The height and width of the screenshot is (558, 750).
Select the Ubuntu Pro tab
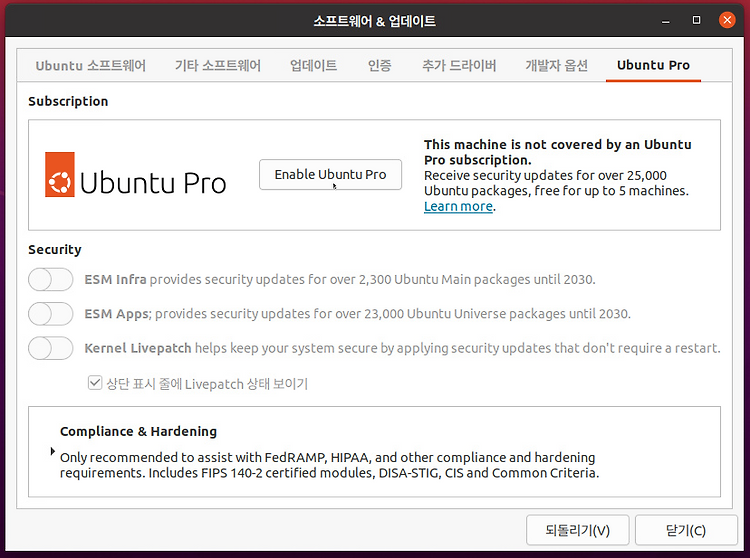tap(653, 66)
